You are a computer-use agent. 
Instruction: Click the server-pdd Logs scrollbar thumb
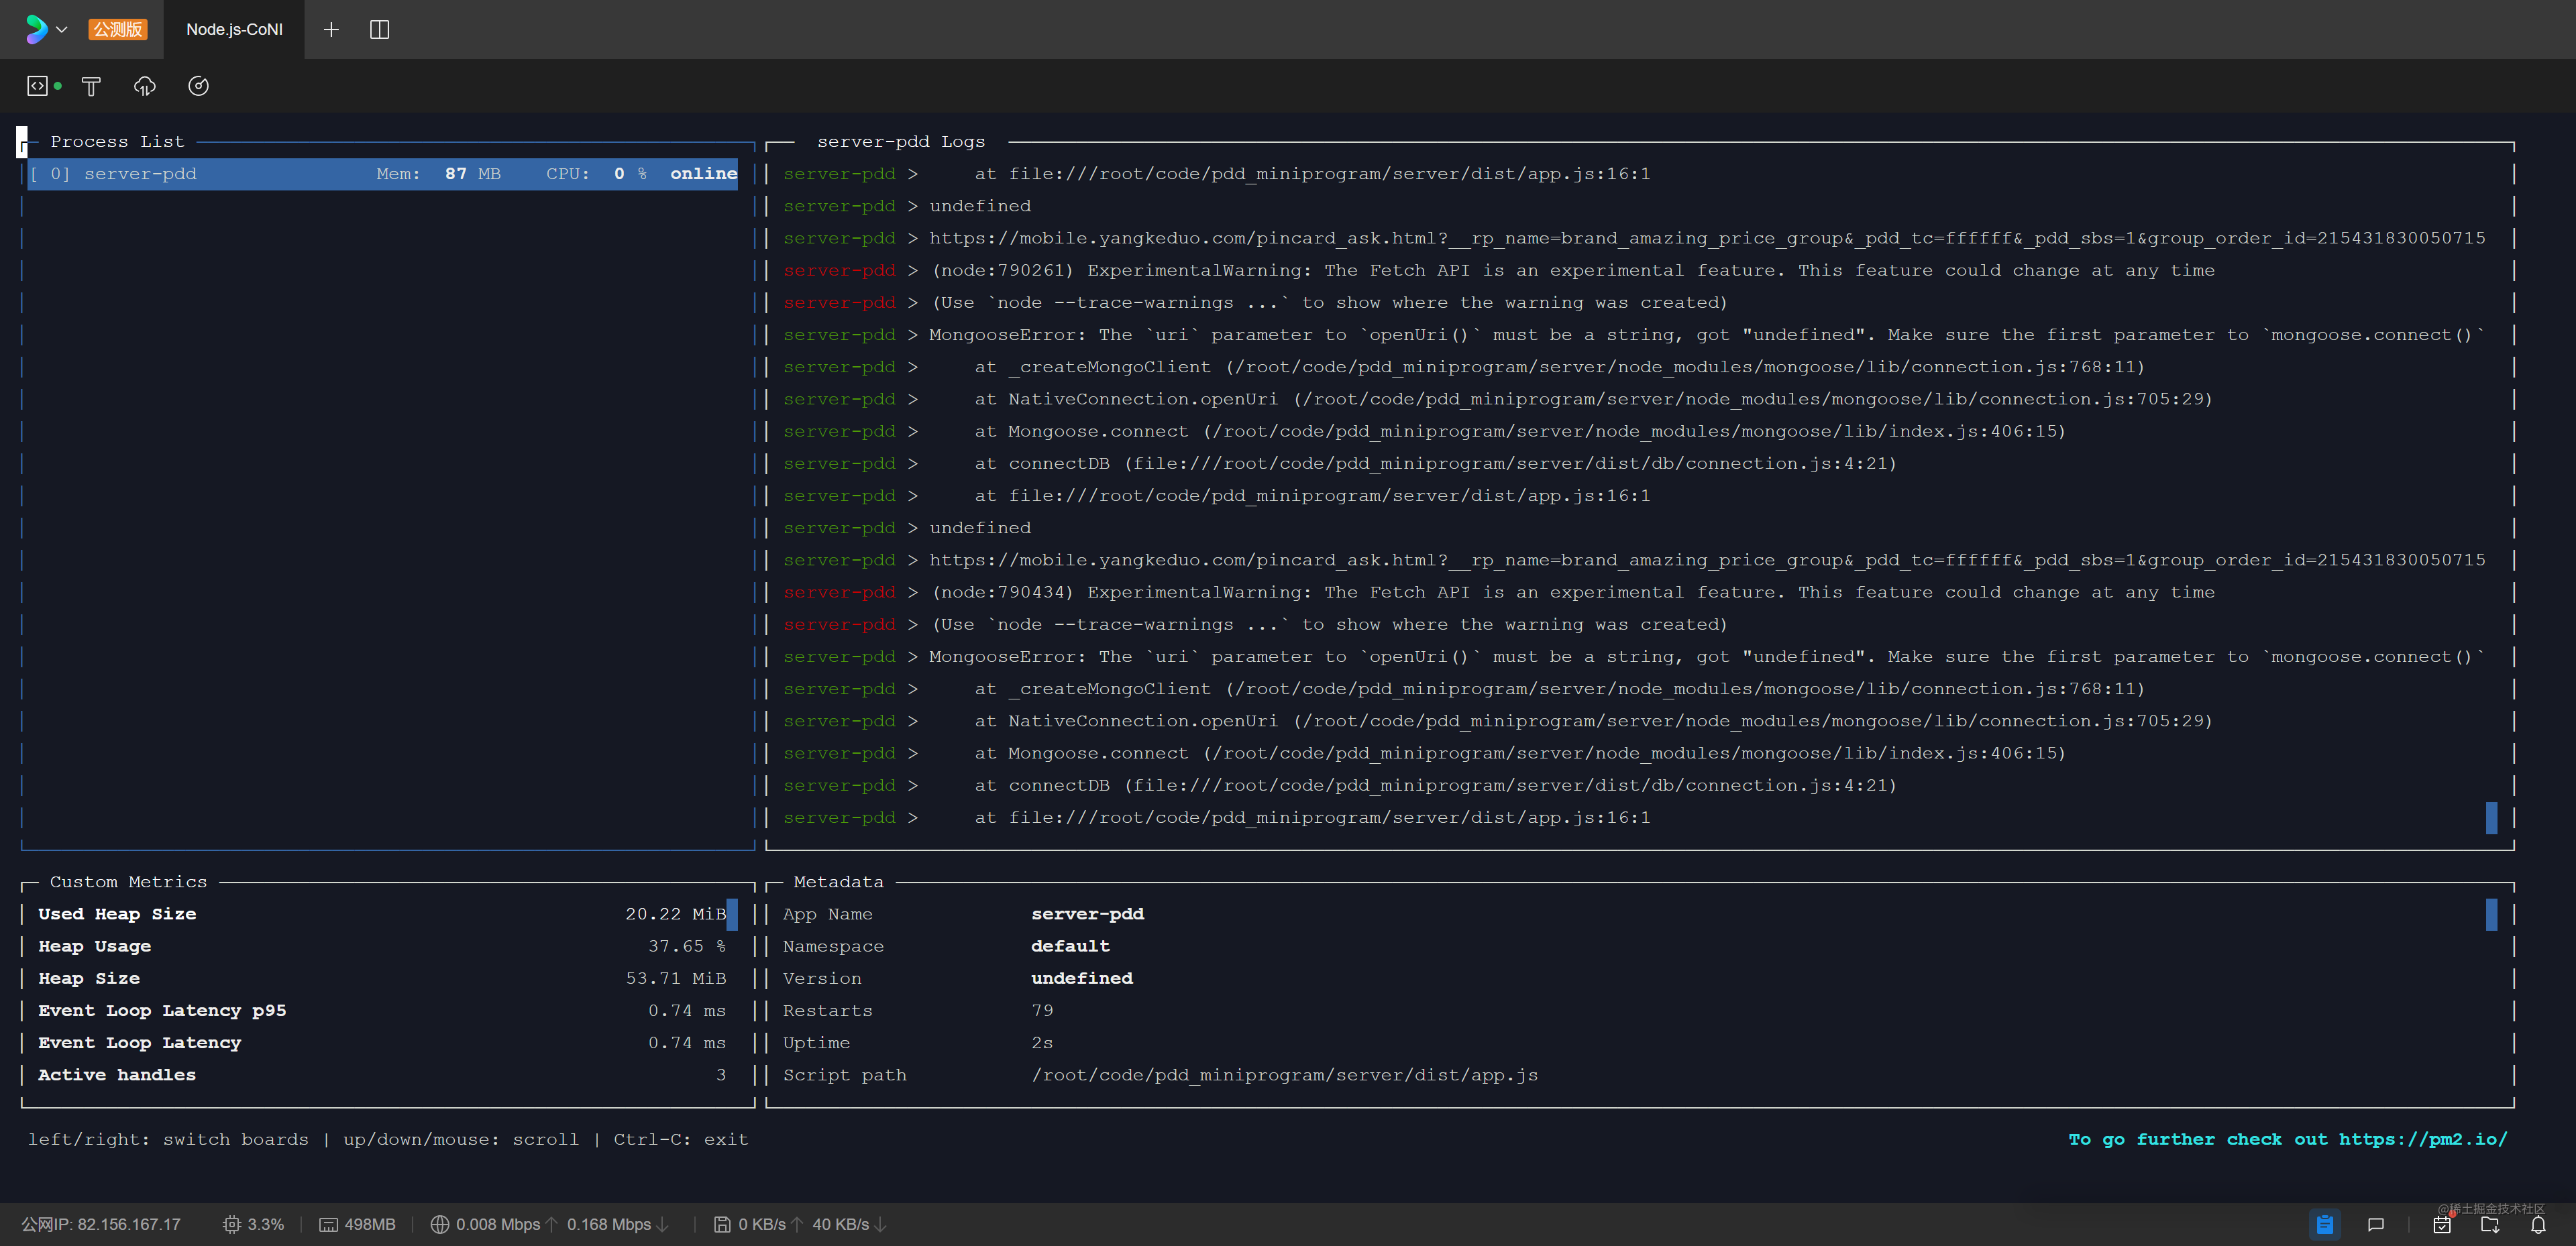pos(2491,817)
